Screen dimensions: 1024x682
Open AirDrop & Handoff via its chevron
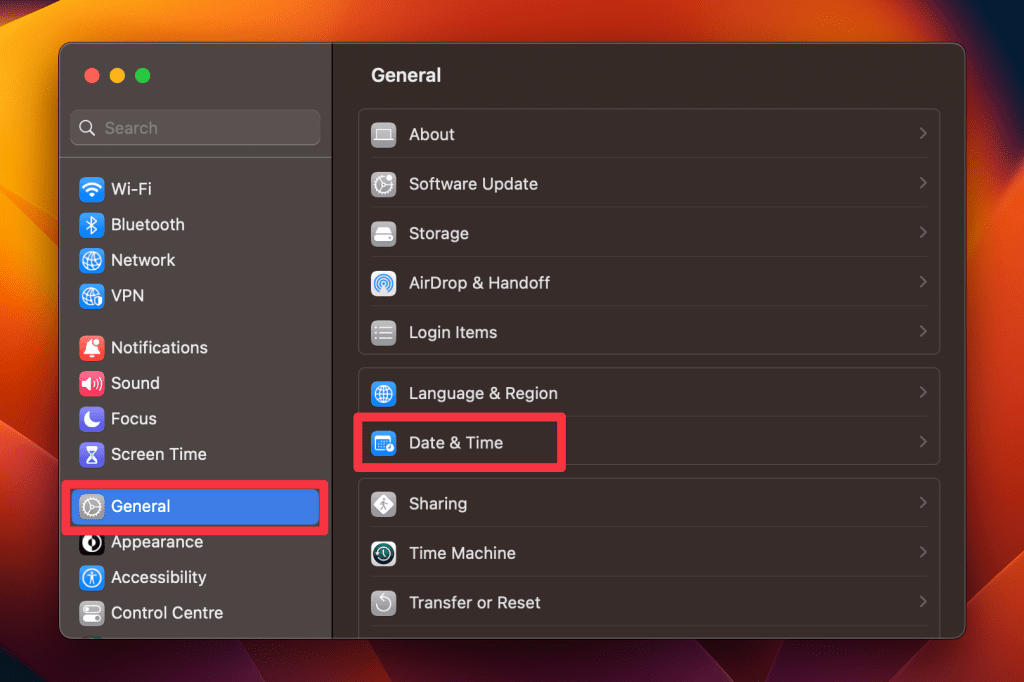(x=923, y=282)
